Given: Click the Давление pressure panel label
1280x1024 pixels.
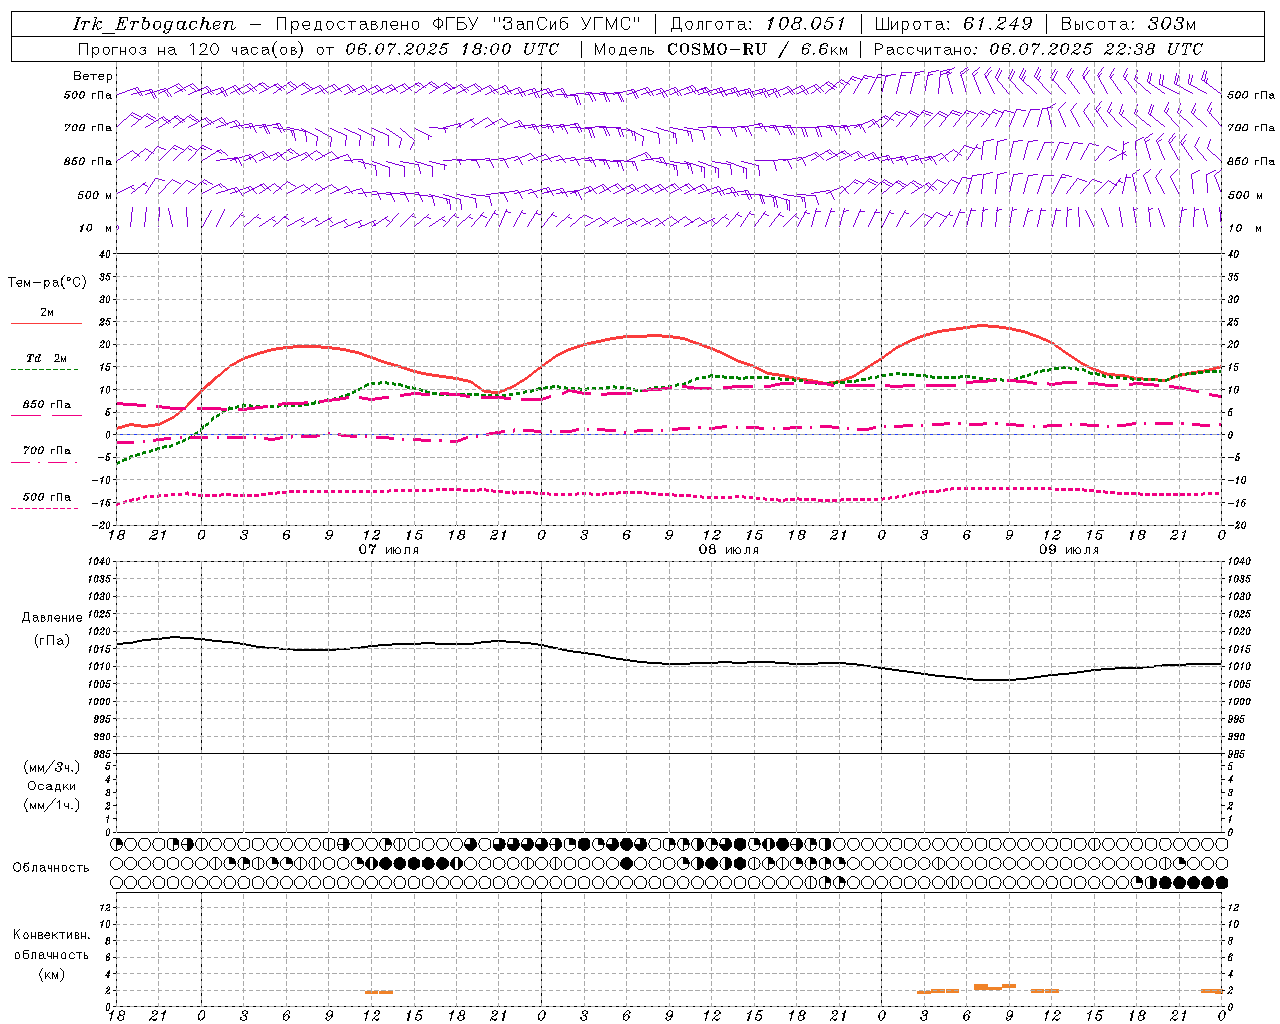Looking at the screenshot, I should tap(52, 618).
